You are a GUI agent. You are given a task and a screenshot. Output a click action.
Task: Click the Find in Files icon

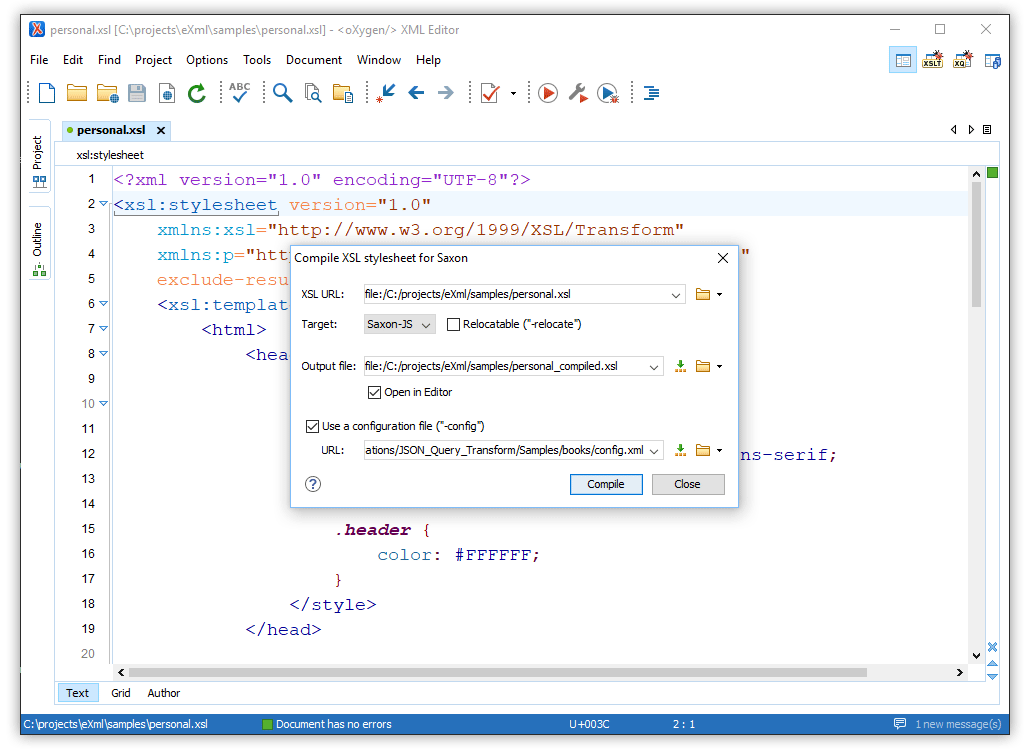click(313, 93)
